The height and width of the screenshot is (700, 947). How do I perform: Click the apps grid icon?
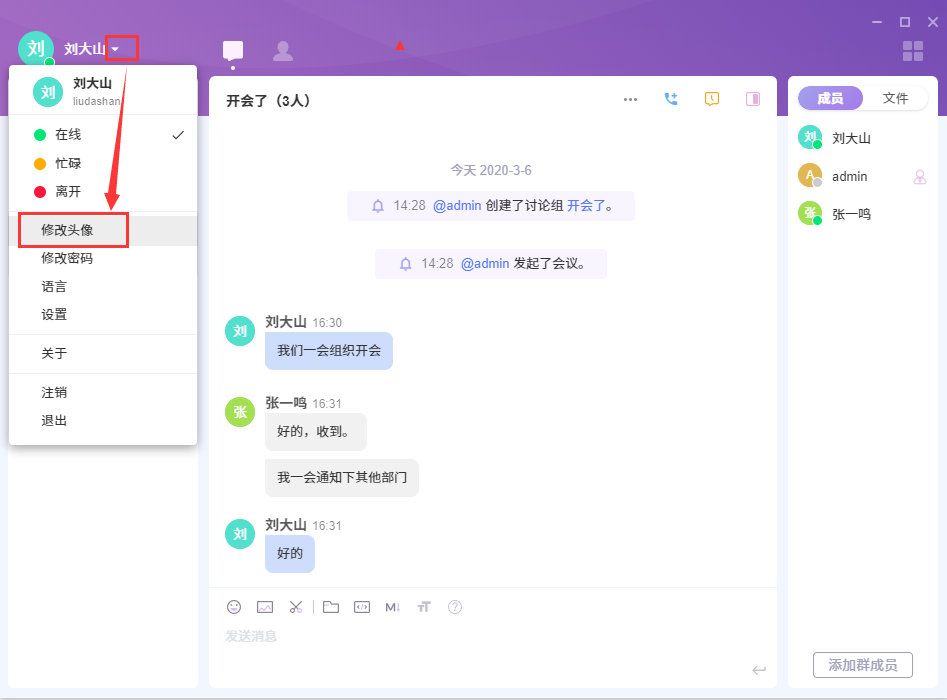pyautogui.click(x=912, y=51)
